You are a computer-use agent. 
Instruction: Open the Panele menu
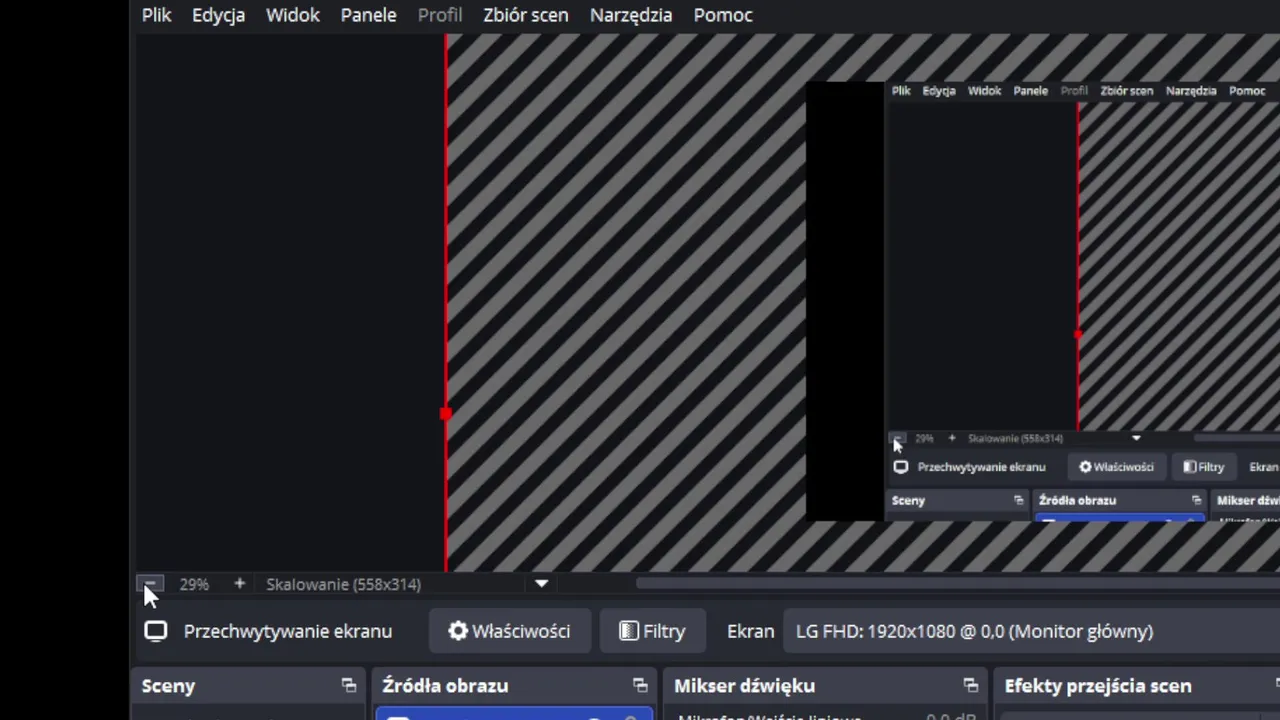tap(369, 15)
